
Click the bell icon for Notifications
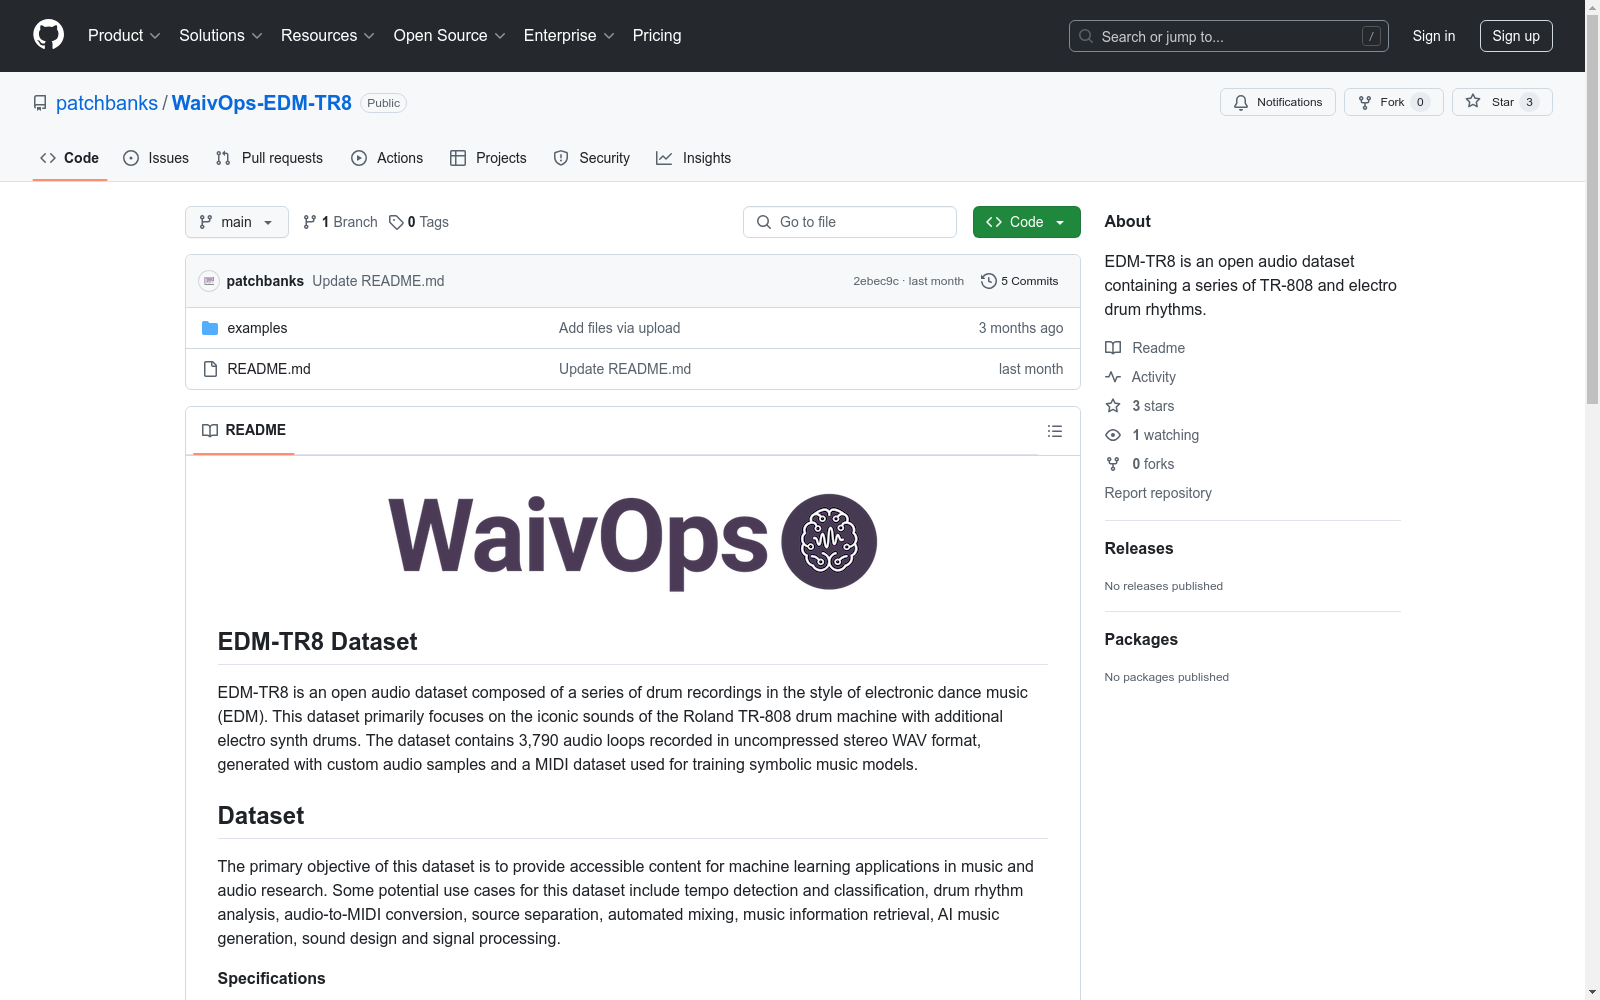click(1241, 102)
